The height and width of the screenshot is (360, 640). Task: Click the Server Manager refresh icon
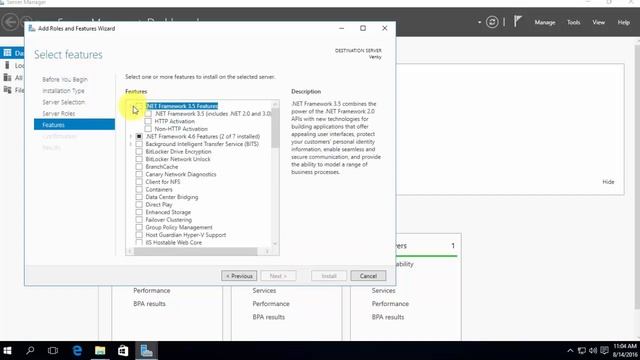coord(492,22)
